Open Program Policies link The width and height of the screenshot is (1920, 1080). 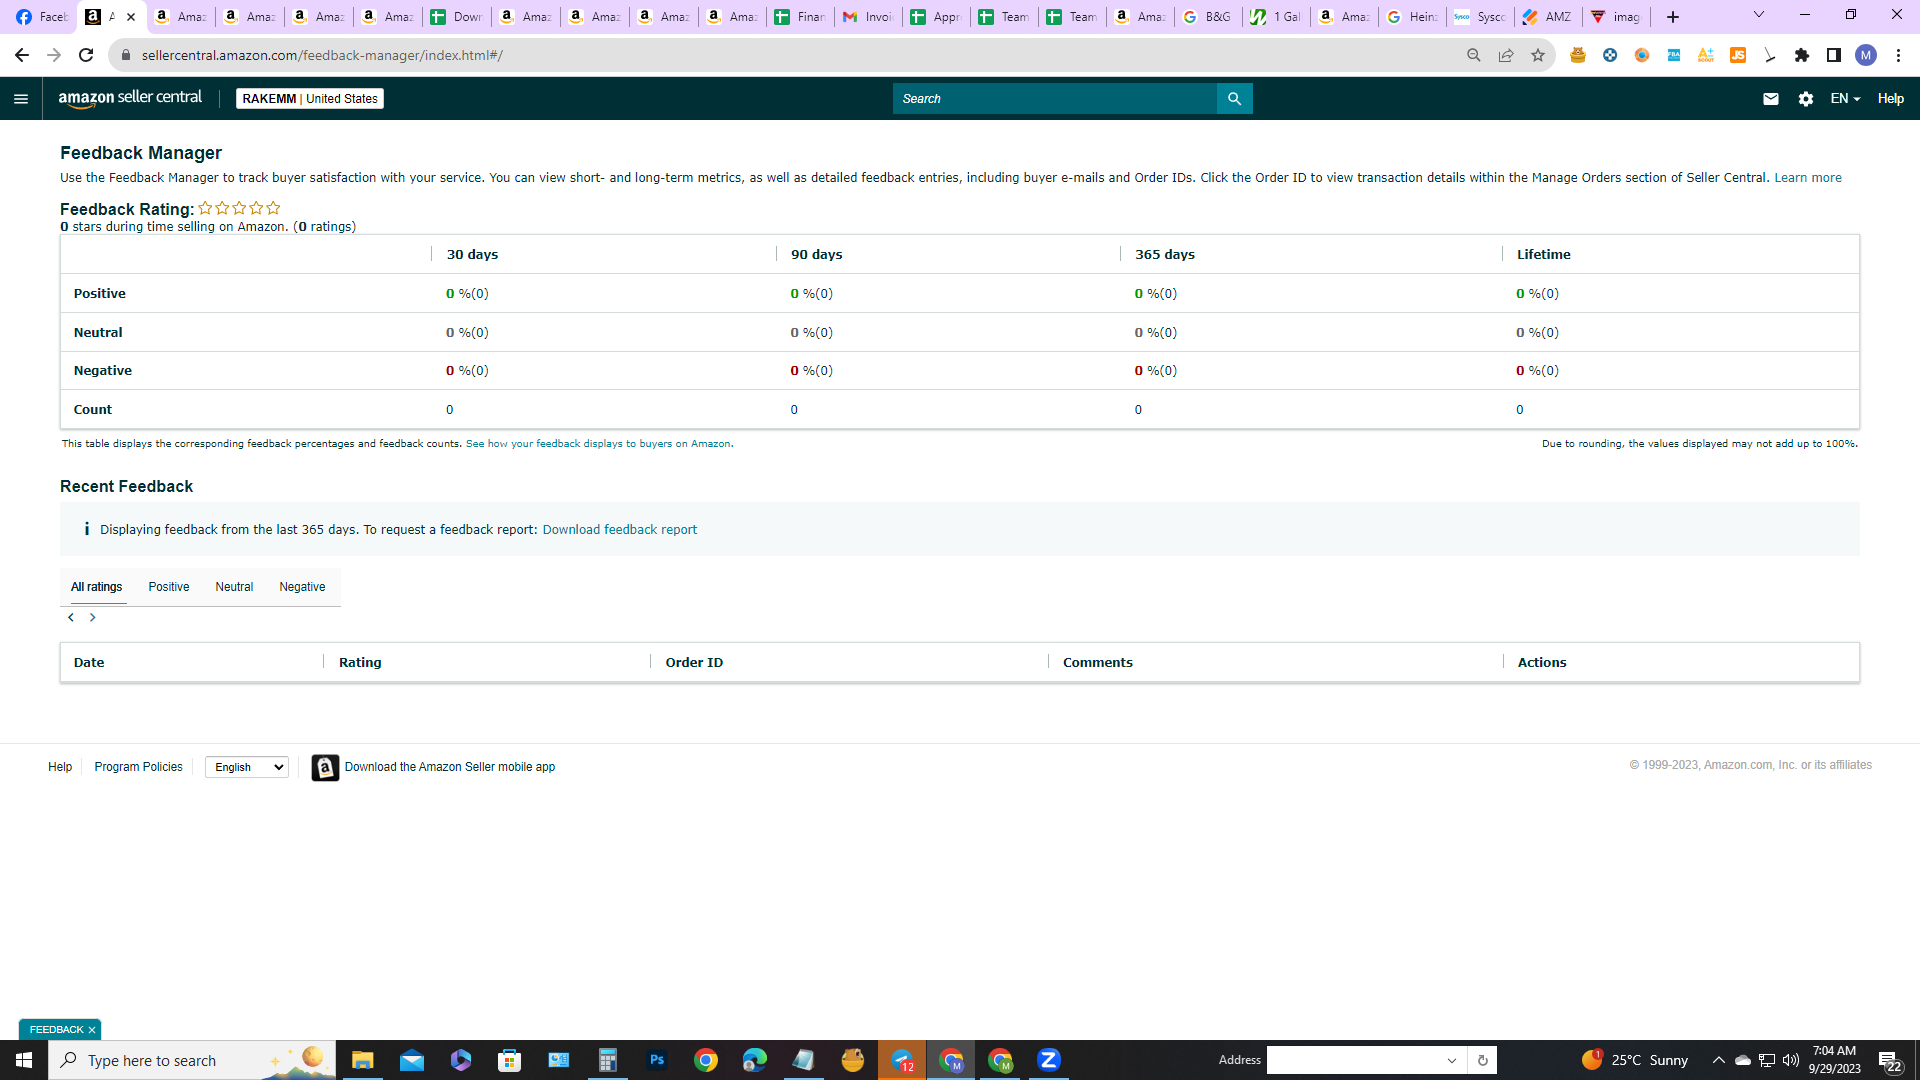click(138, 767)
